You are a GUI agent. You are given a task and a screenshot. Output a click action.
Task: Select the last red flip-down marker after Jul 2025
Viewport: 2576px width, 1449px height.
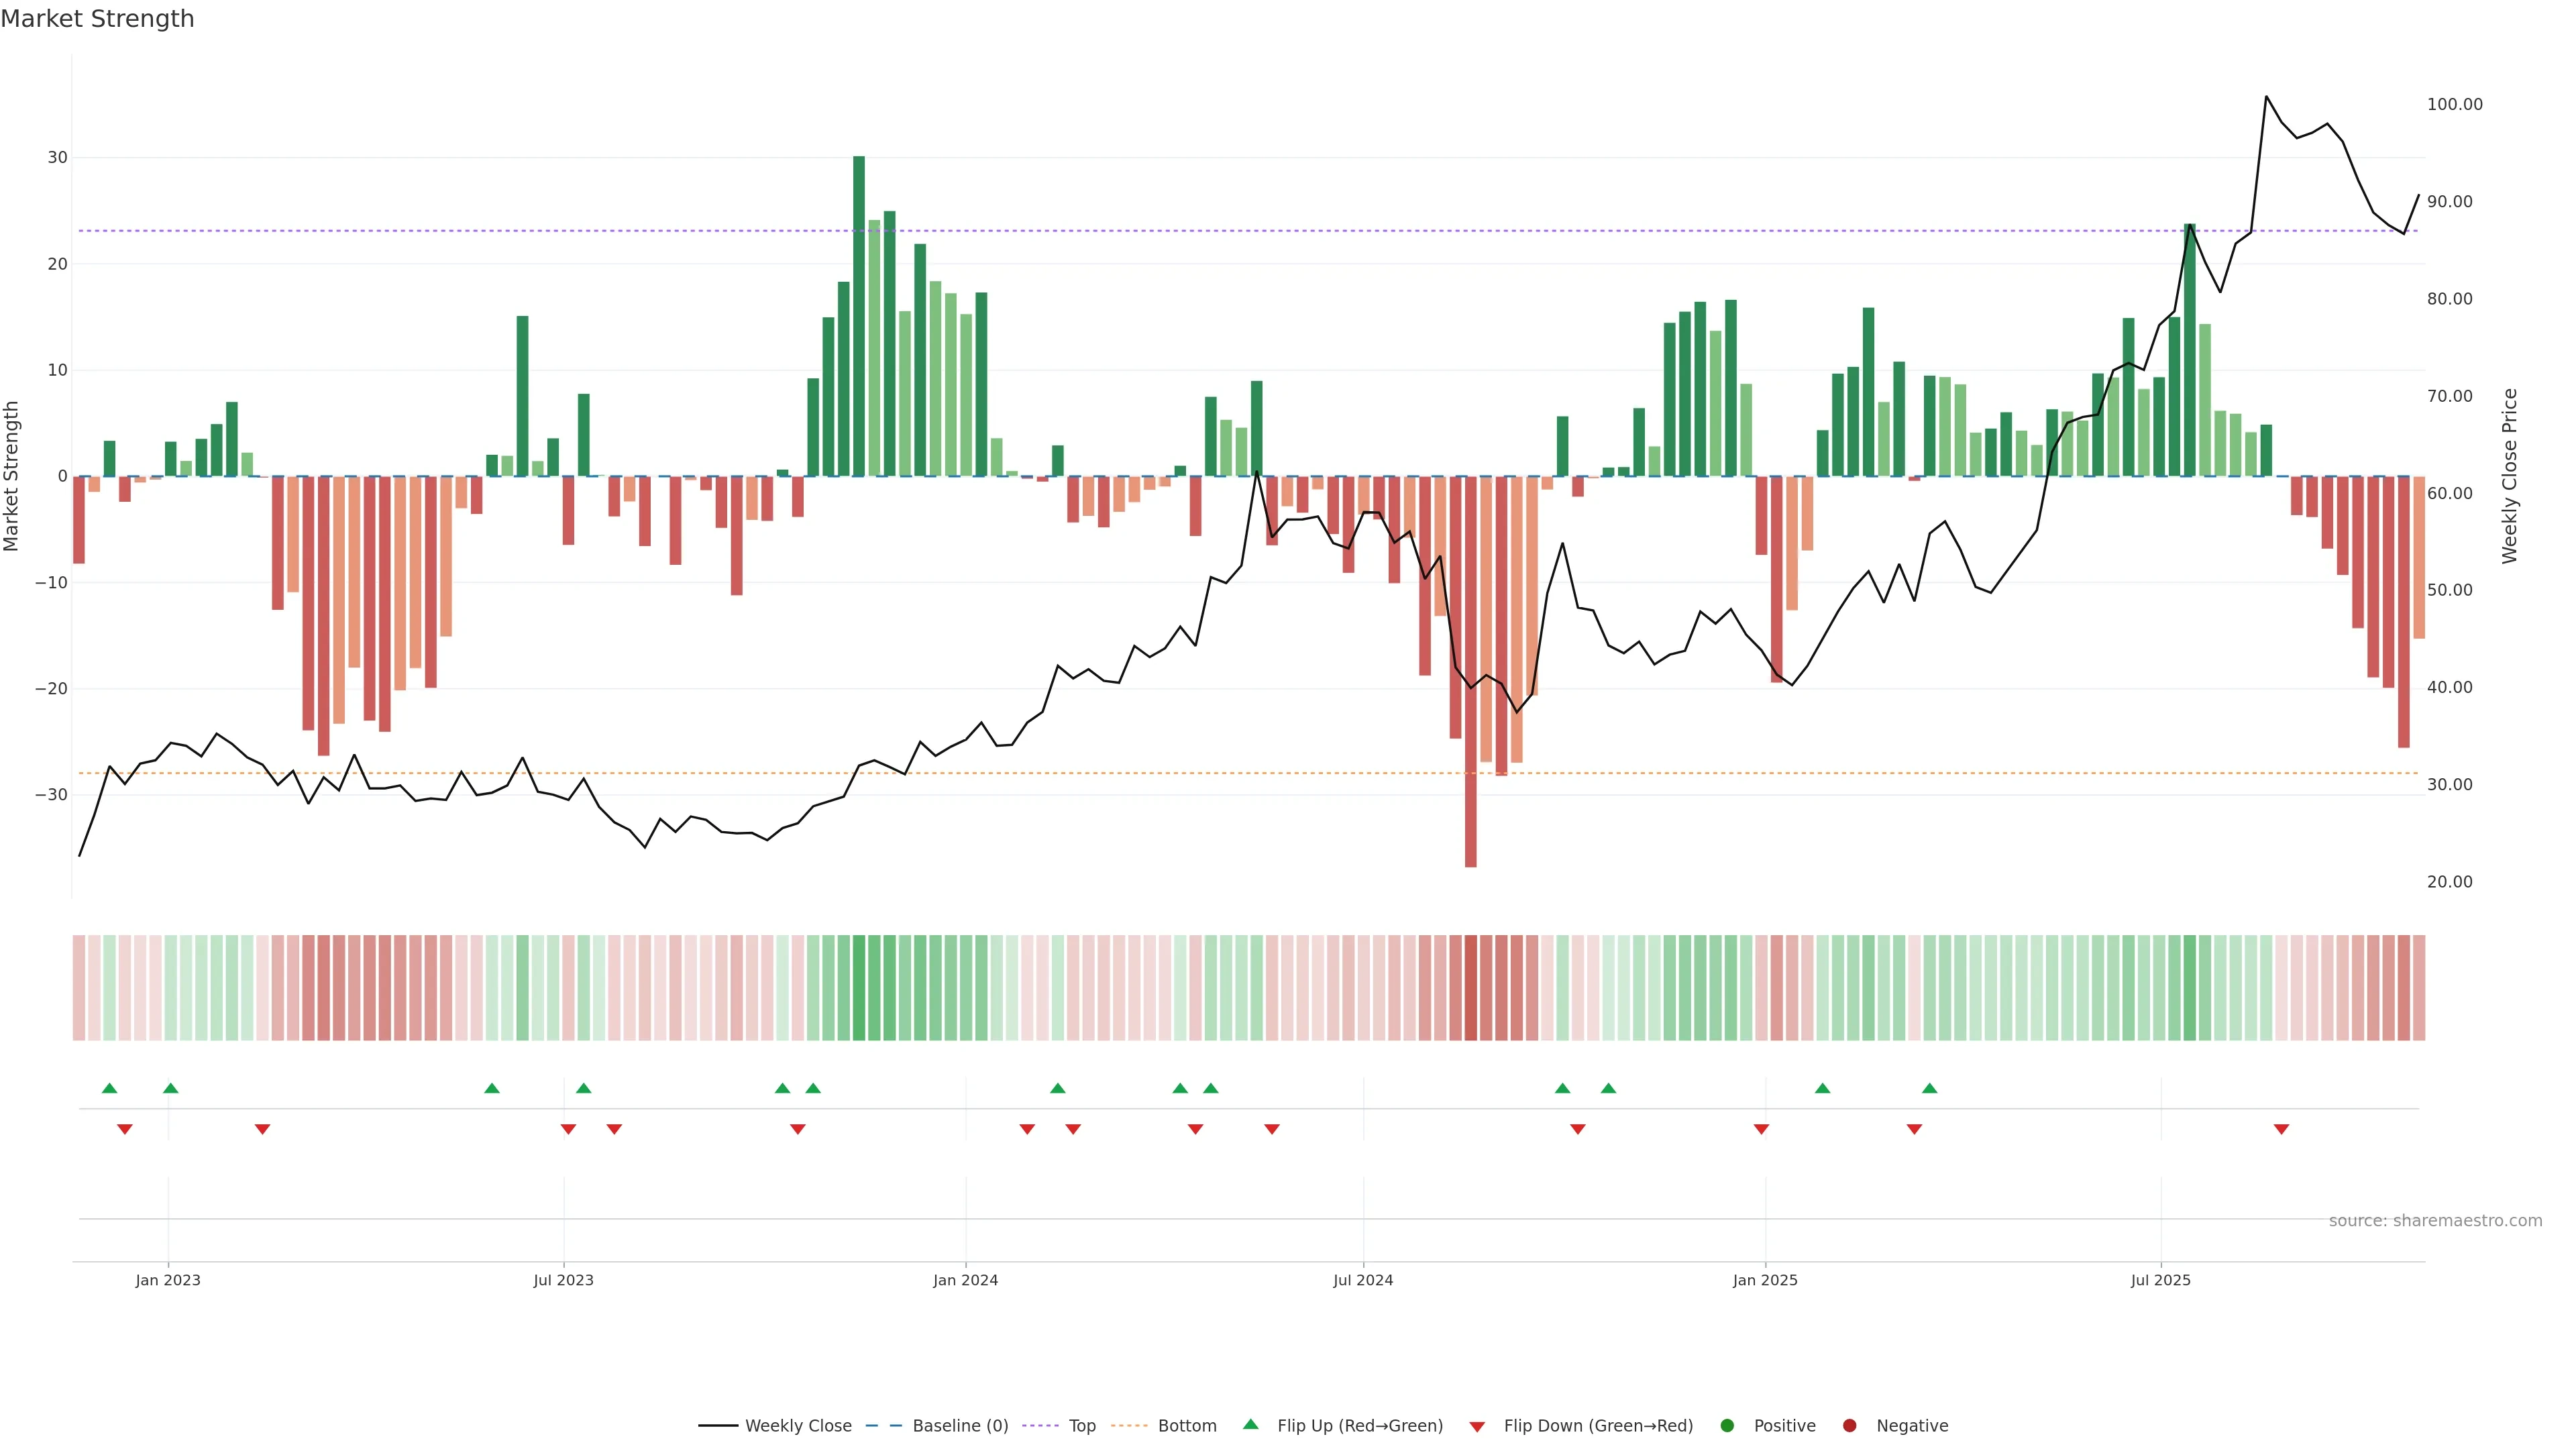pyautogui.click(x=2281, y=1129)
